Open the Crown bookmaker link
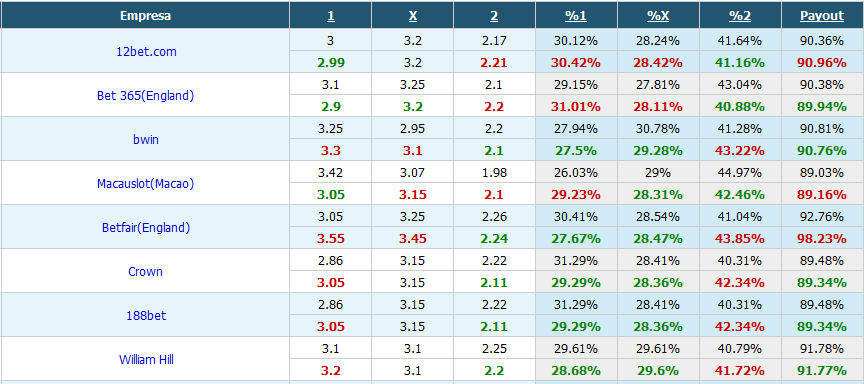This screenshot has width=864, height=384. 145,272
